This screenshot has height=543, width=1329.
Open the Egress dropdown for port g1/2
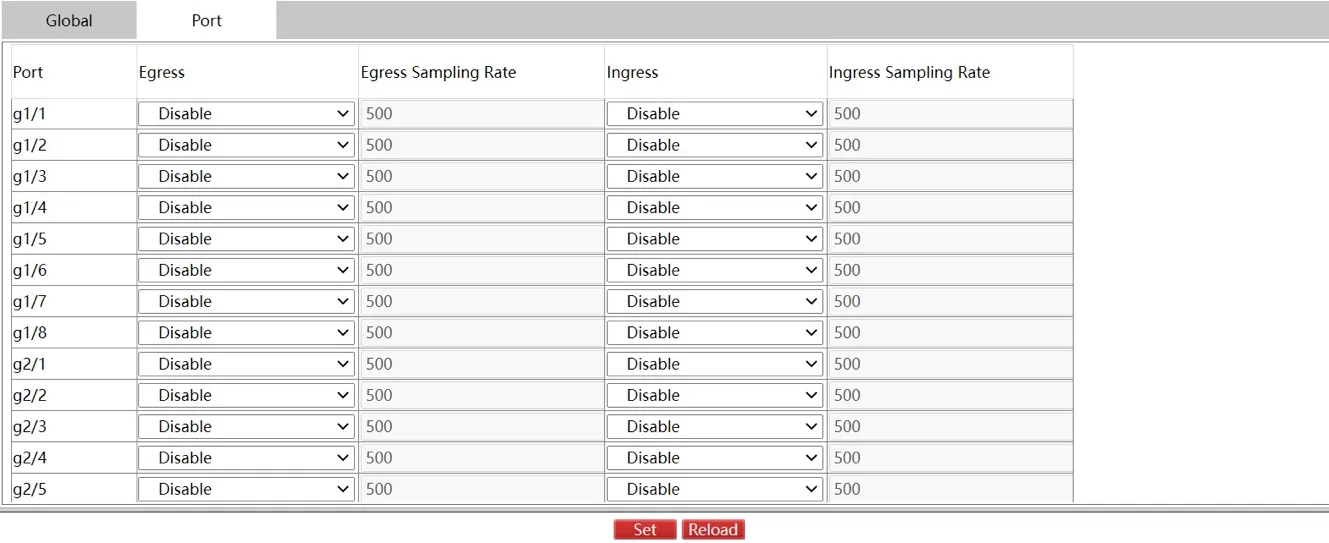pyautogui.click(x=247, y=145)
